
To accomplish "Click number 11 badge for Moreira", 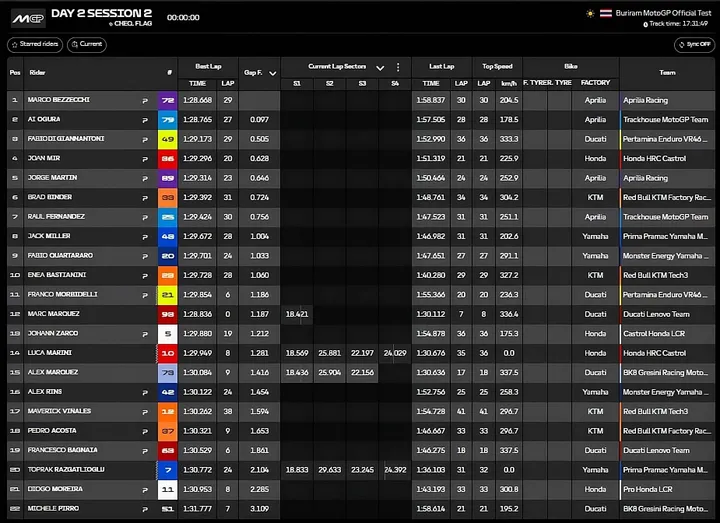I will coord(168,489).
